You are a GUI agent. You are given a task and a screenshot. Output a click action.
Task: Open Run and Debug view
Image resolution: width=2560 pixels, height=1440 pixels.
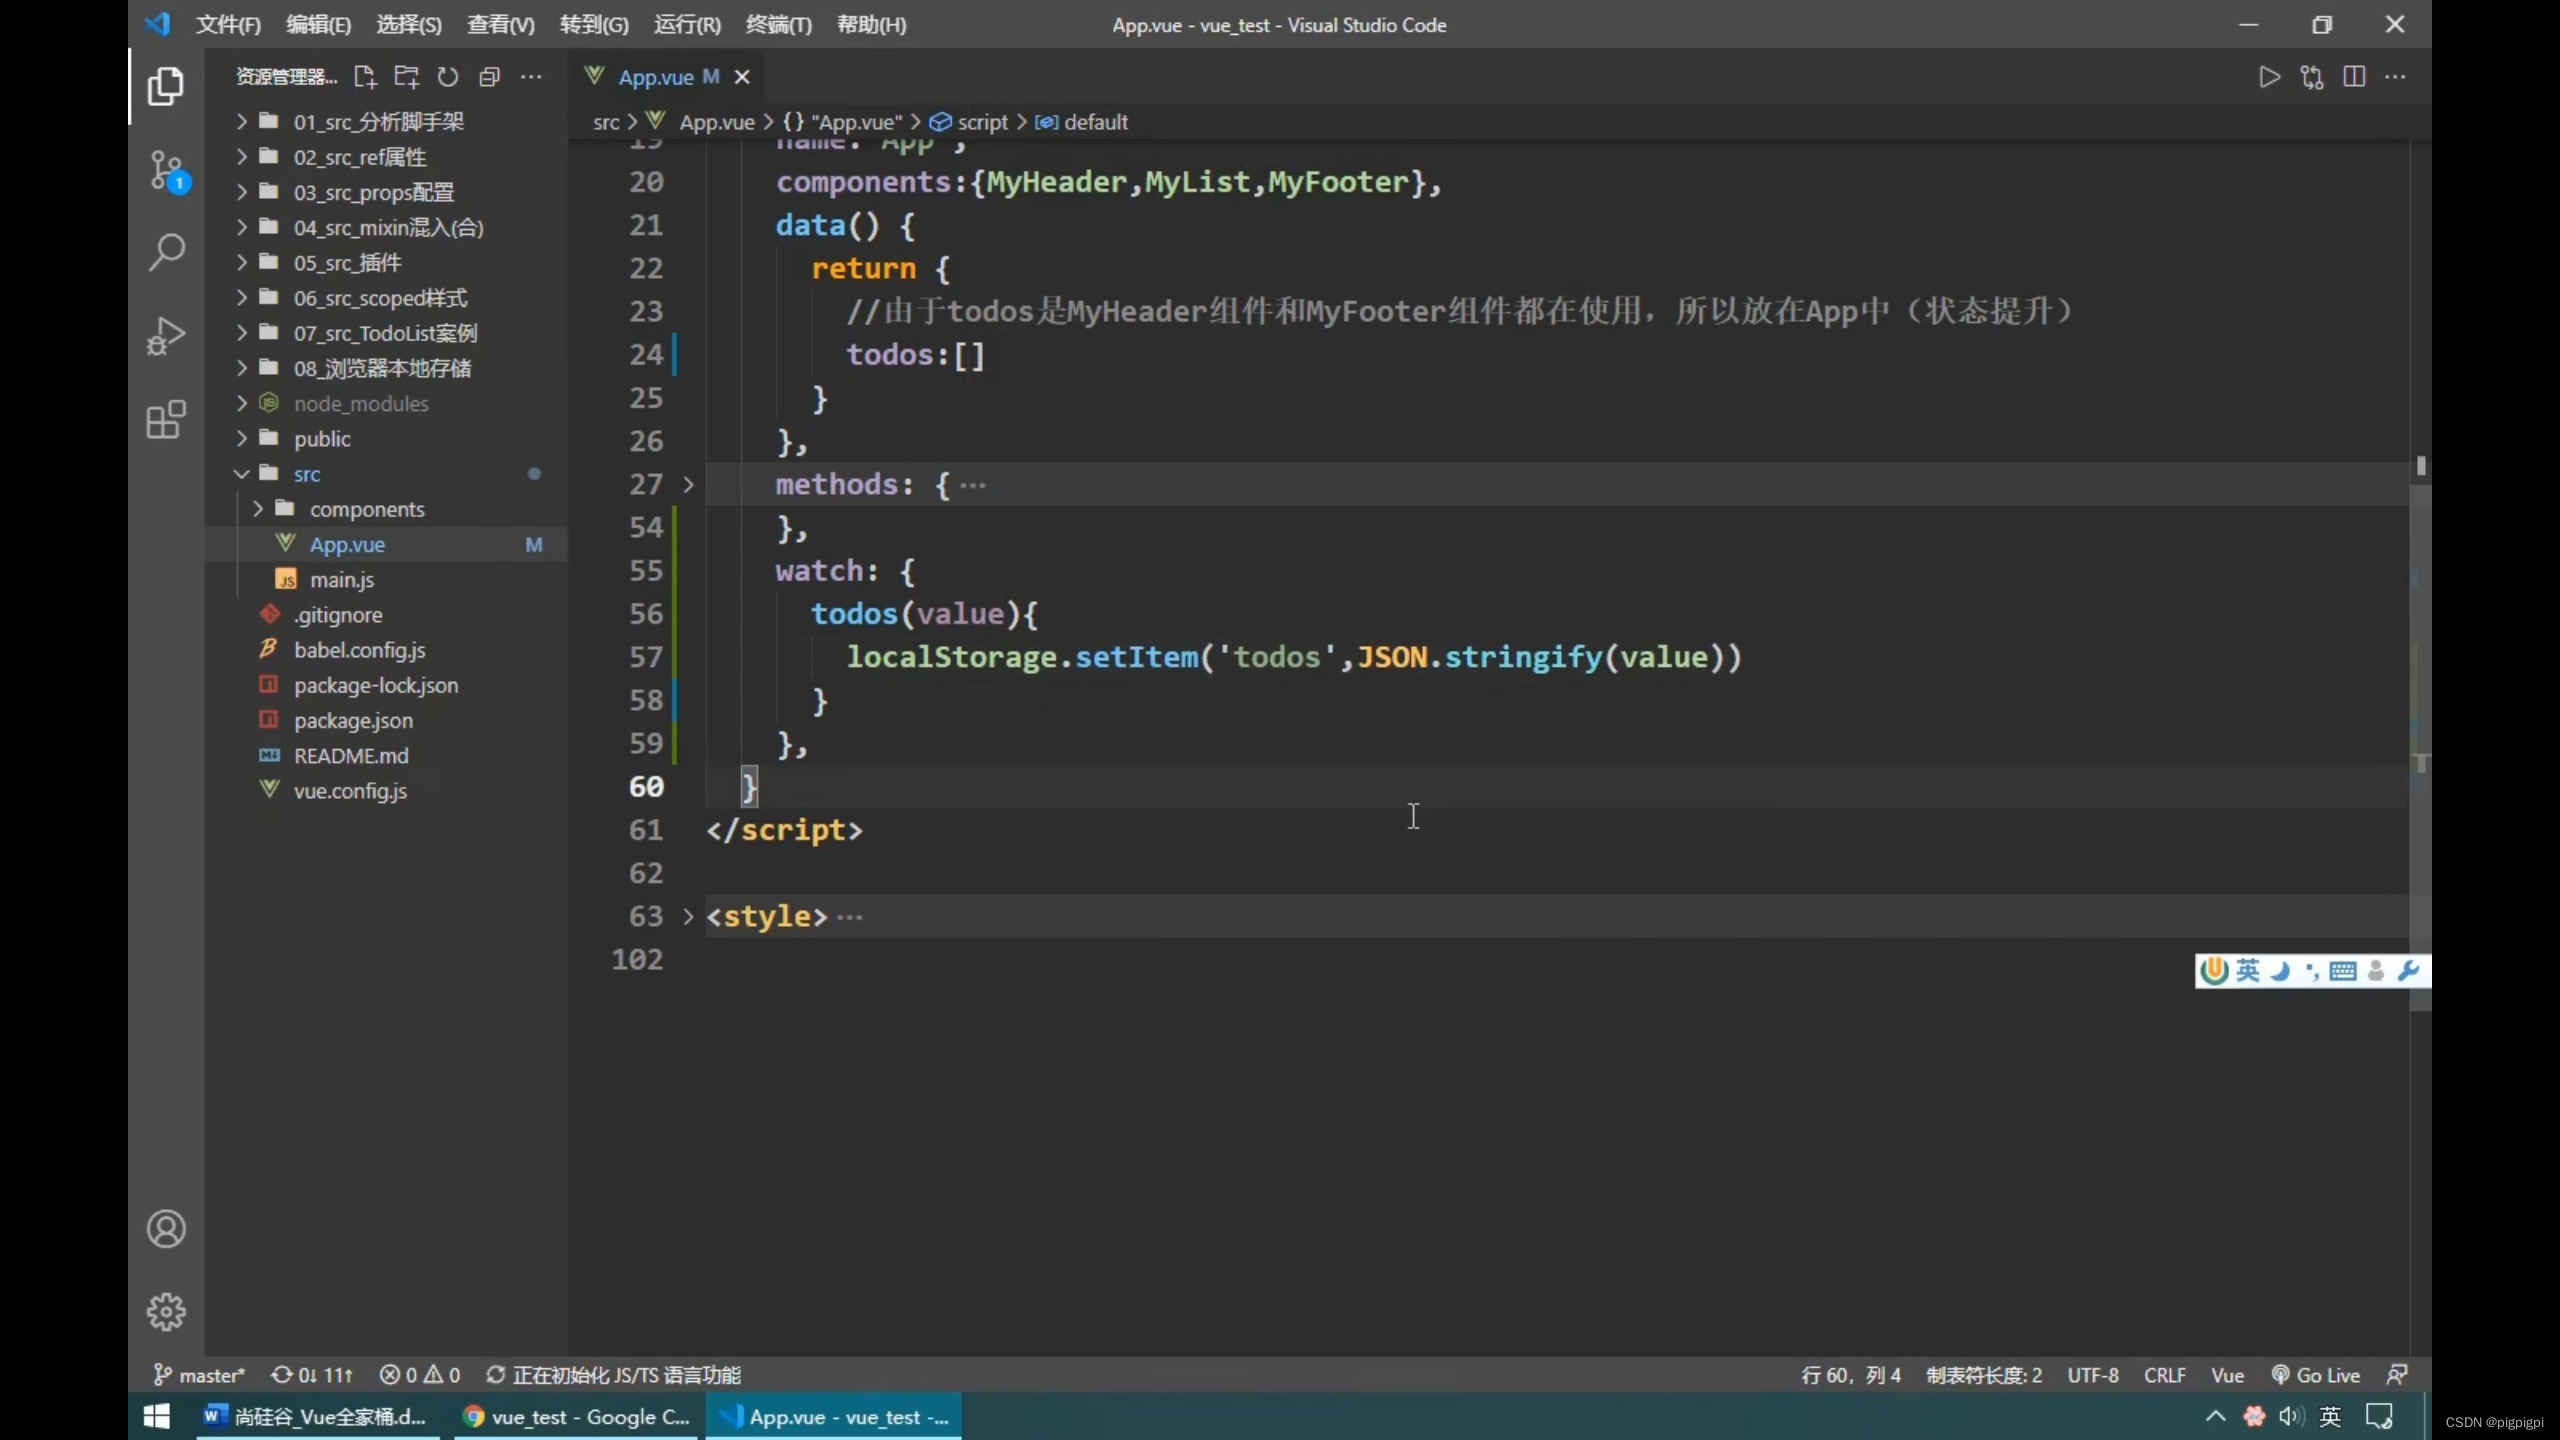(x=166, y=336)
